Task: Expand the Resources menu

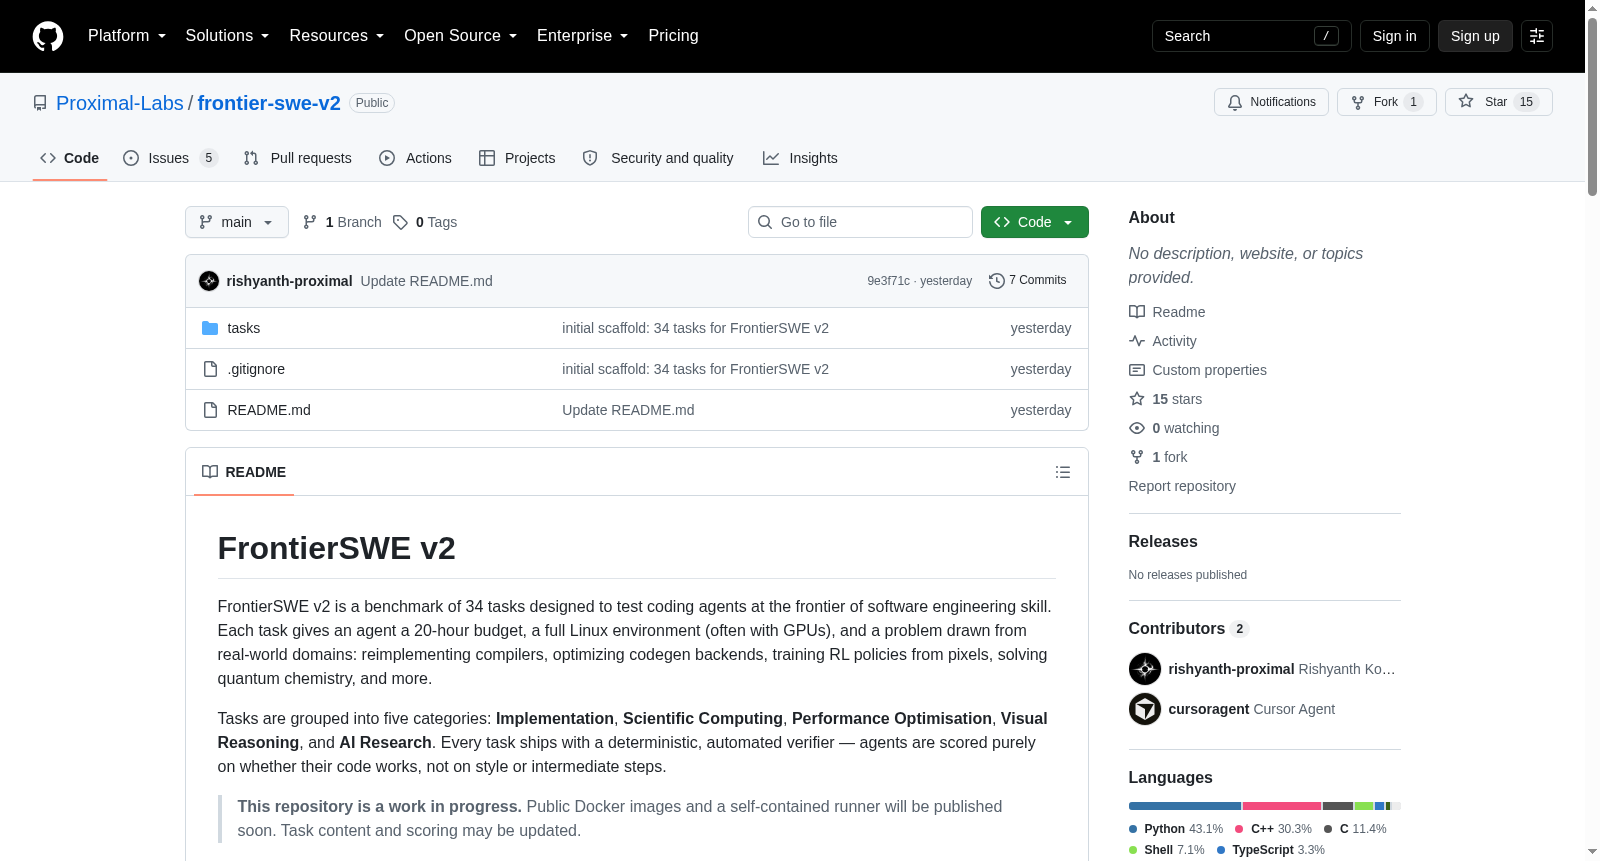Action: click(x=336, y=36)
